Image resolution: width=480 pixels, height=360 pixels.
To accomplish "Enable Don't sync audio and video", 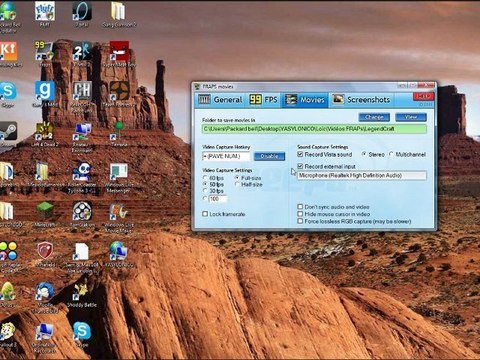I will coord(300,207).
